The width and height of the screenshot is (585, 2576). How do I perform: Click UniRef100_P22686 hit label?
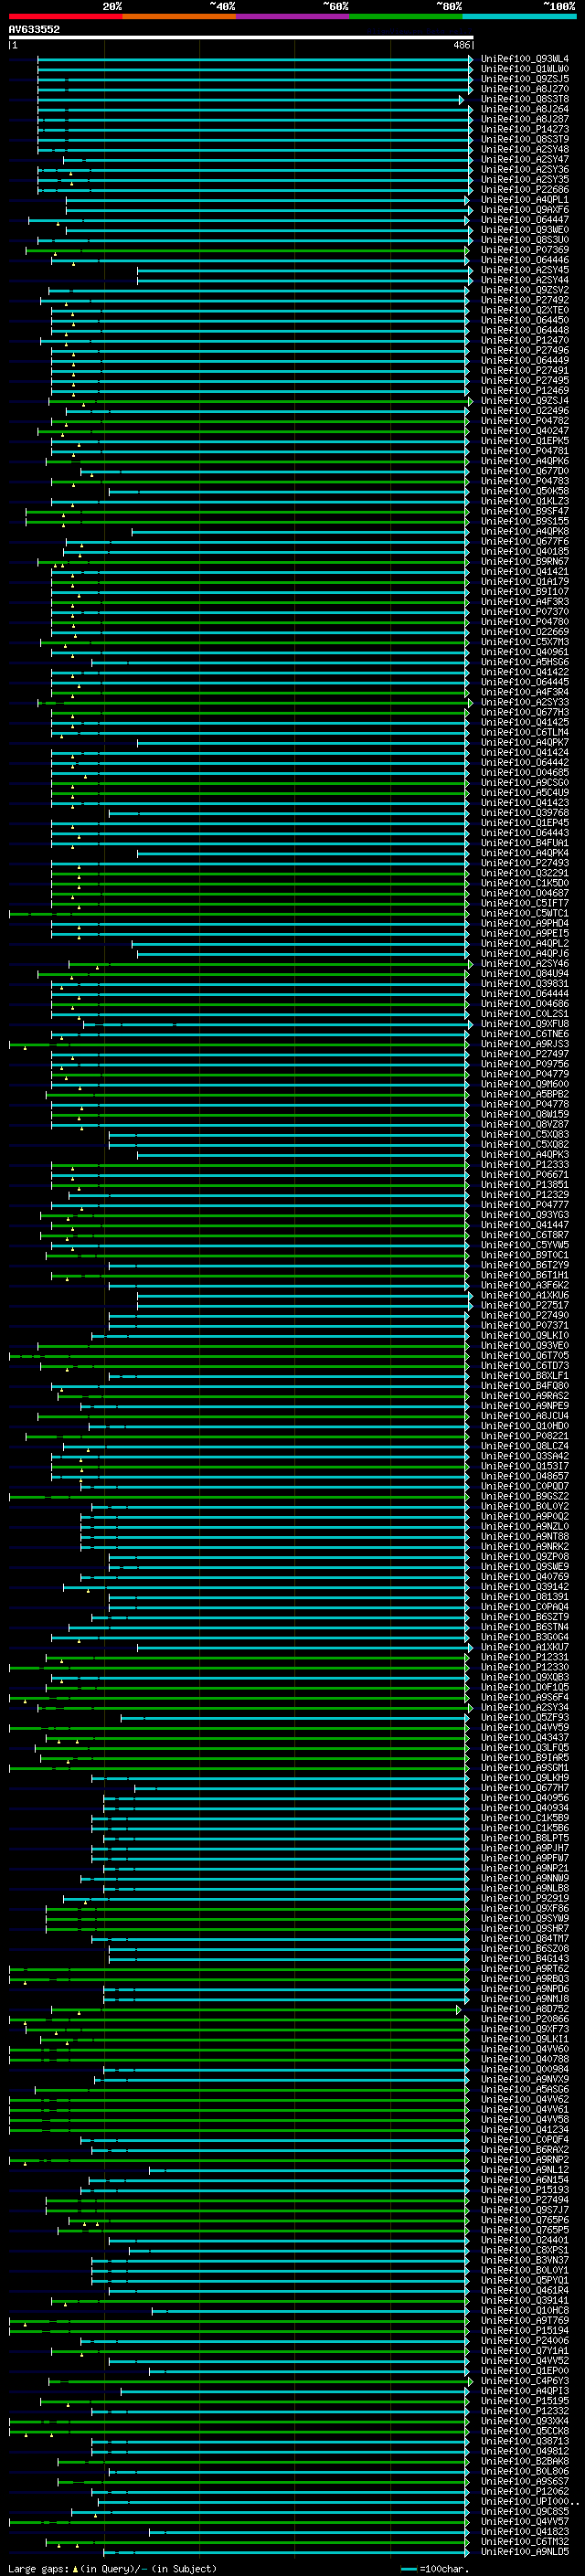click(524, 190)
